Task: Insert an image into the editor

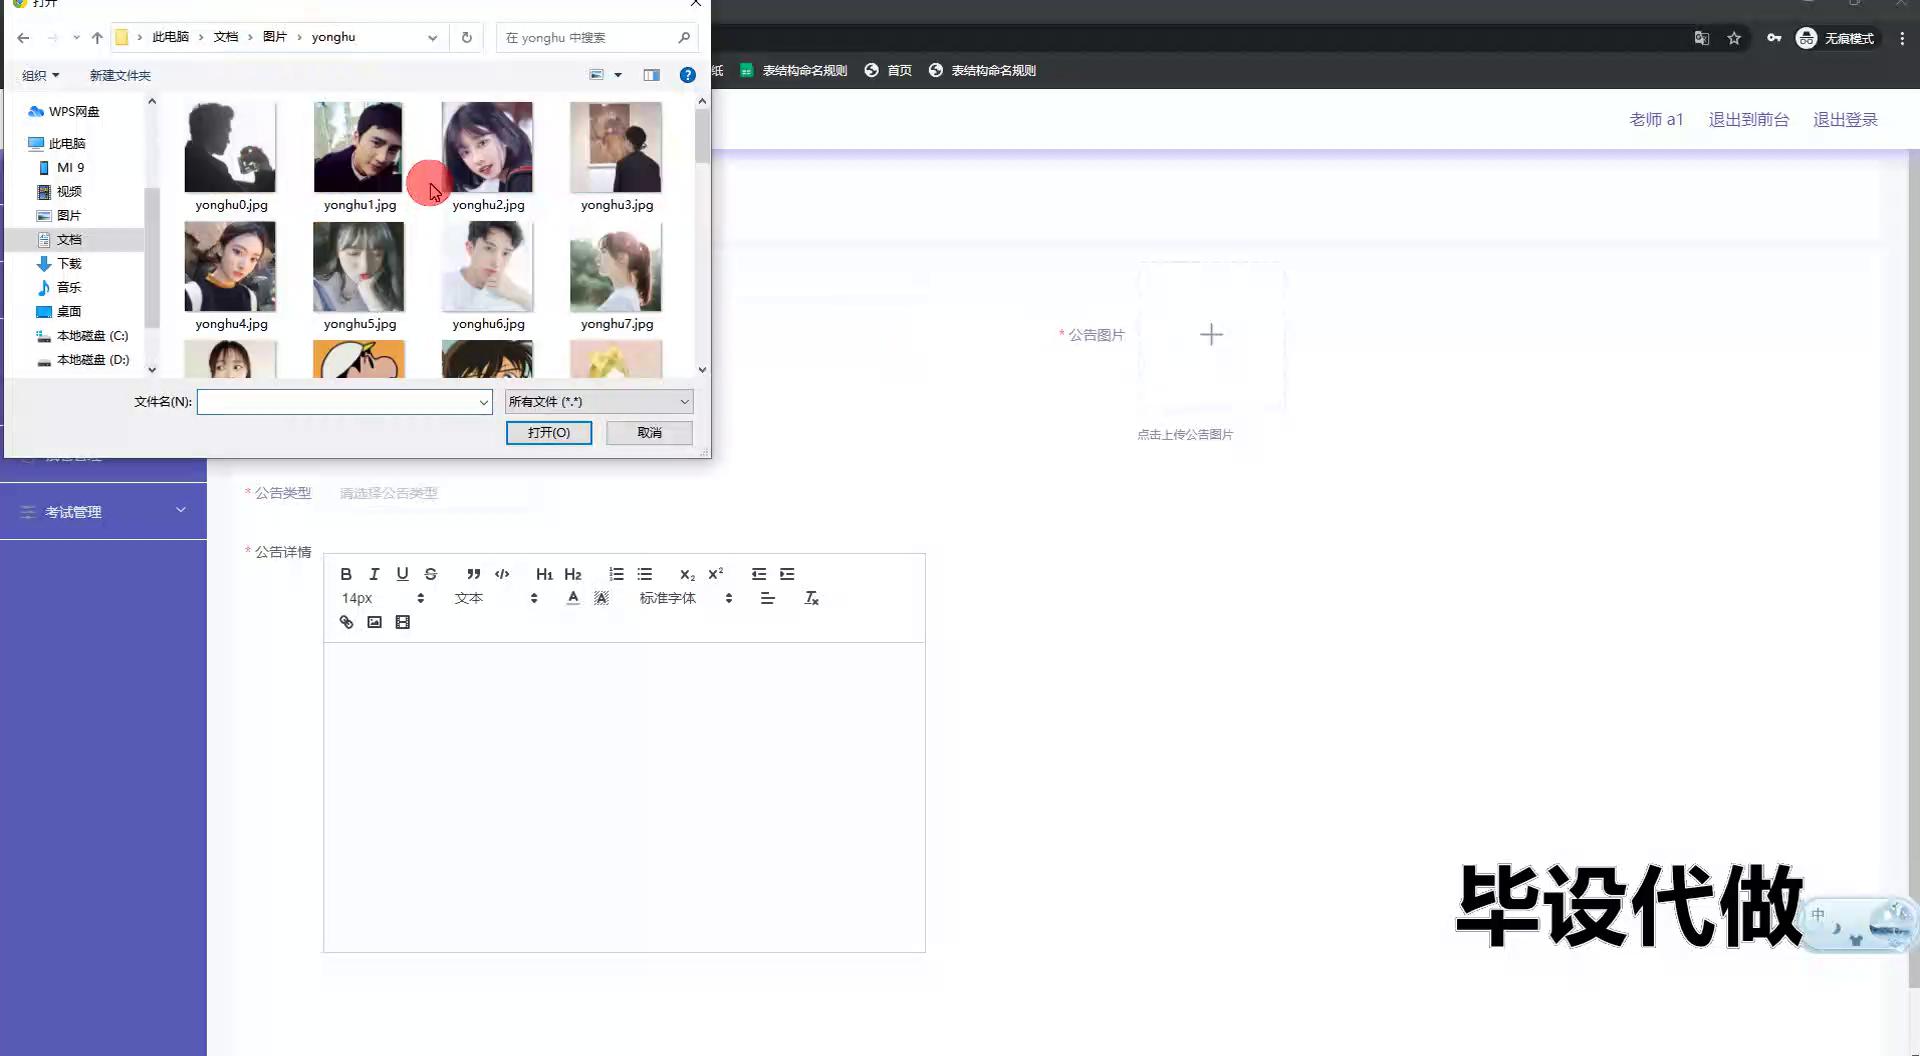Action: click(374, 622)
